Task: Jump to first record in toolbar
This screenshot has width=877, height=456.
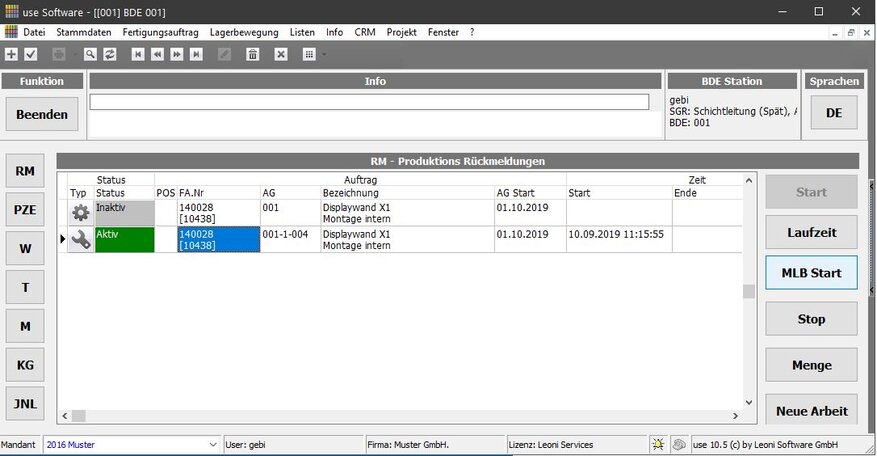Action: pos(138,54)
